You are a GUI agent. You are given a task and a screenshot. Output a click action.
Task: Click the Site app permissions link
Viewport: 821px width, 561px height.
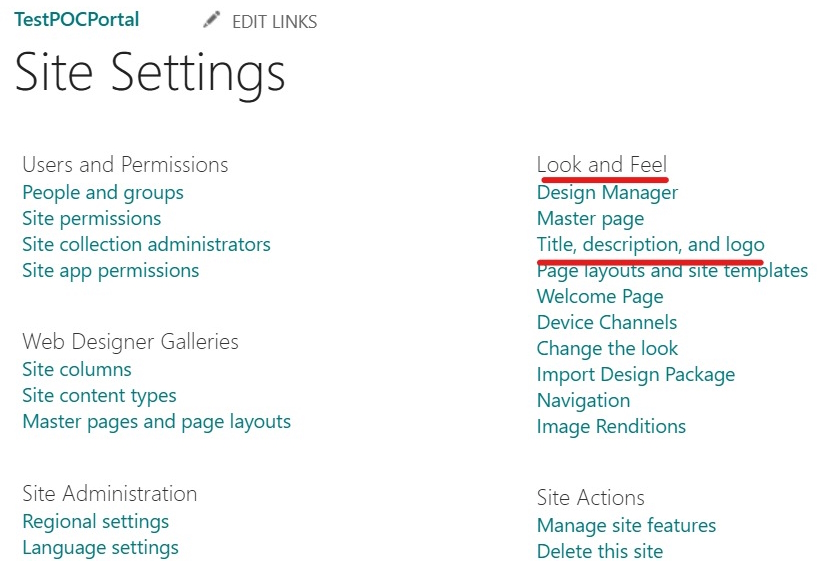tap(110, 270)
